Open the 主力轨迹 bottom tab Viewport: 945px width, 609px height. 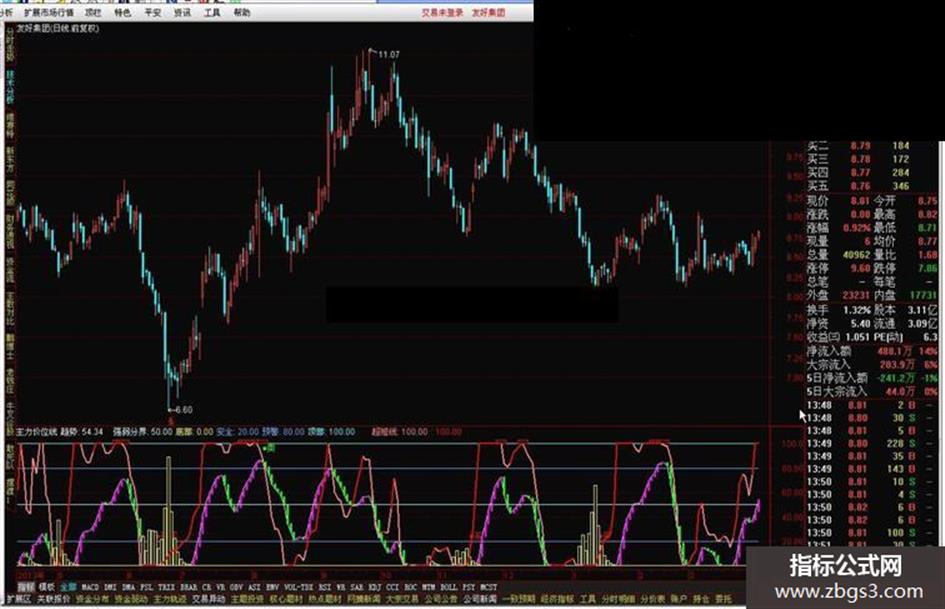coord(170,599)
